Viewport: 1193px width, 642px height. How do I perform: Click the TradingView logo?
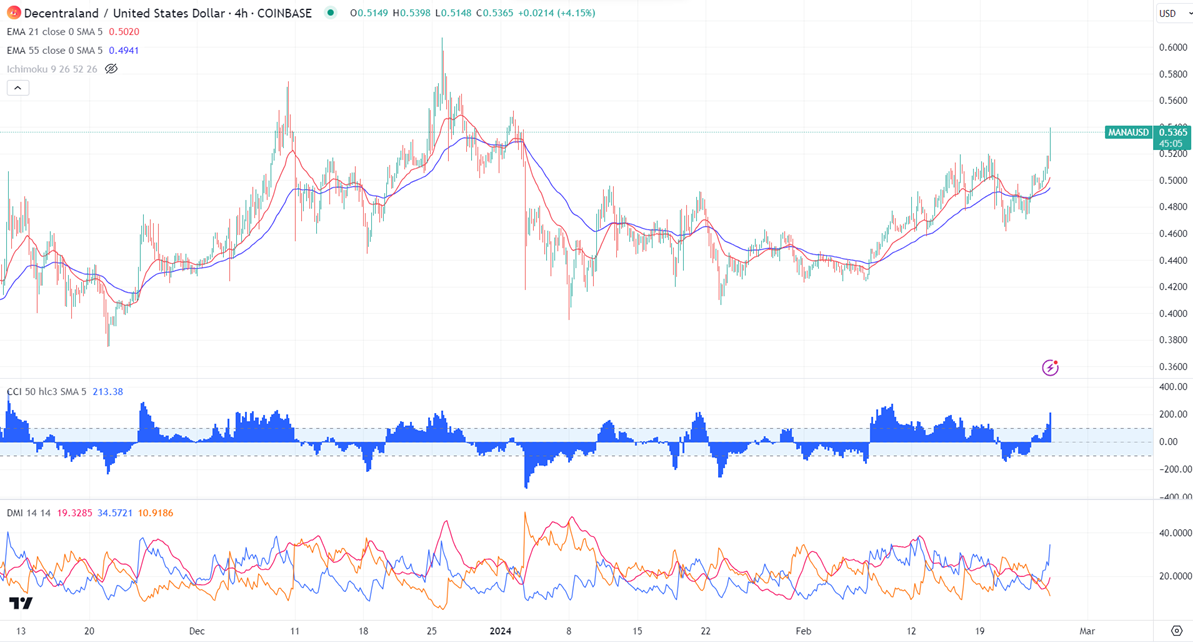[x=21, y=603]
